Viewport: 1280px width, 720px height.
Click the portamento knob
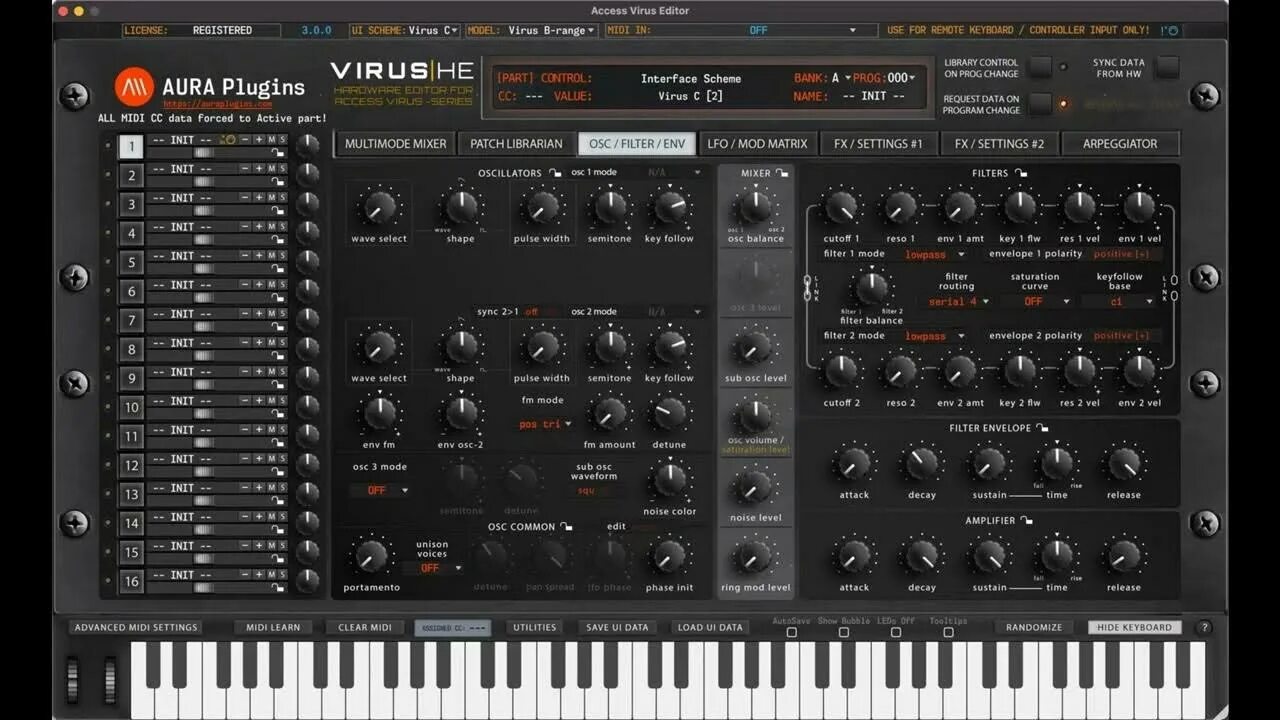pyautogui.click(x=371, y=557)
